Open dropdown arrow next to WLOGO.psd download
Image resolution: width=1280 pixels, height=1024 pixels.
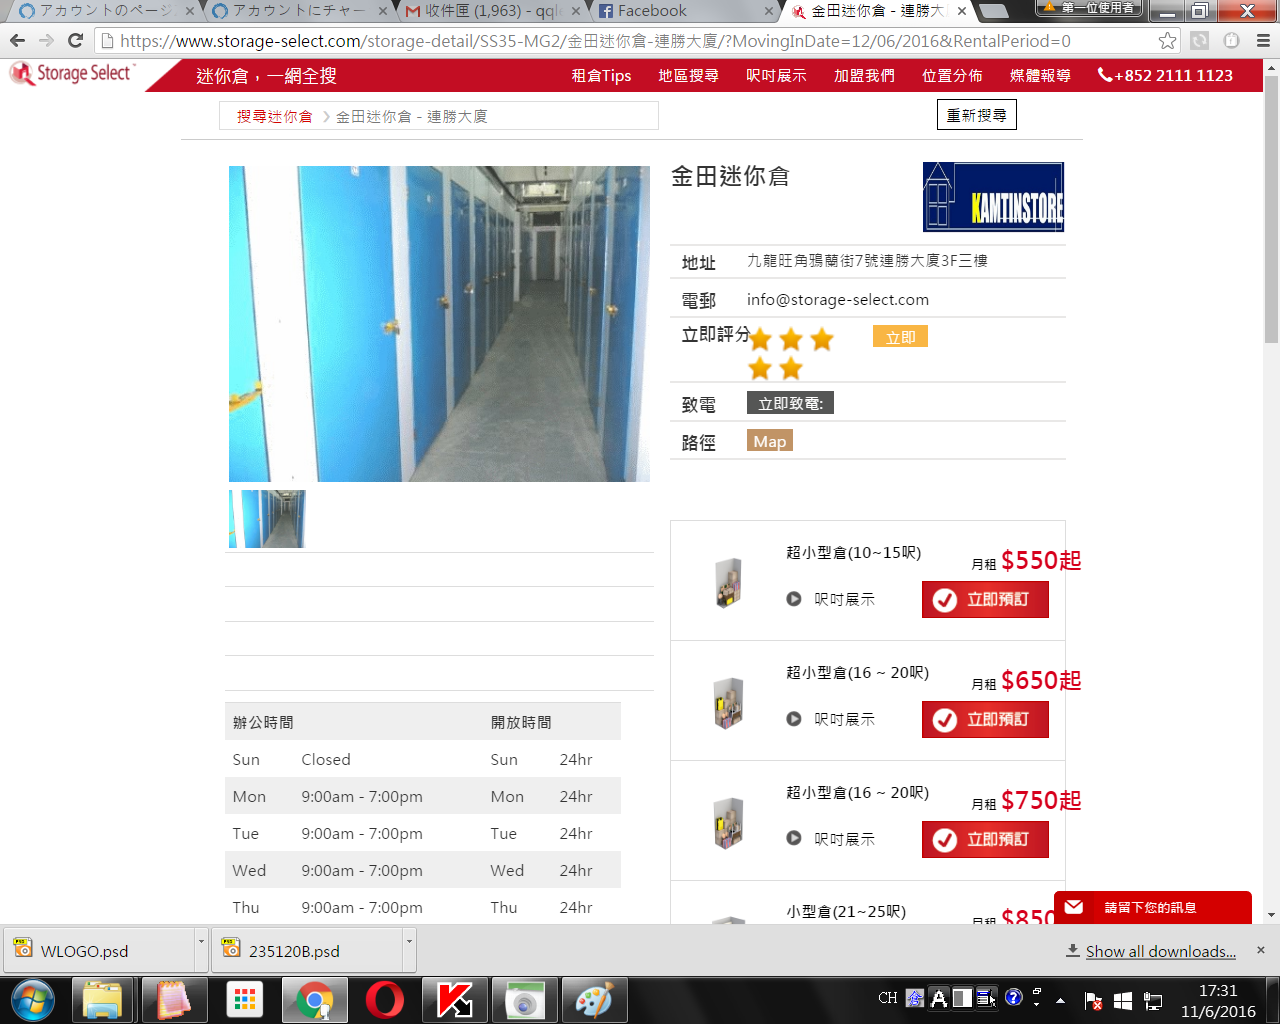pyautogui.click(x=201, y=942)
